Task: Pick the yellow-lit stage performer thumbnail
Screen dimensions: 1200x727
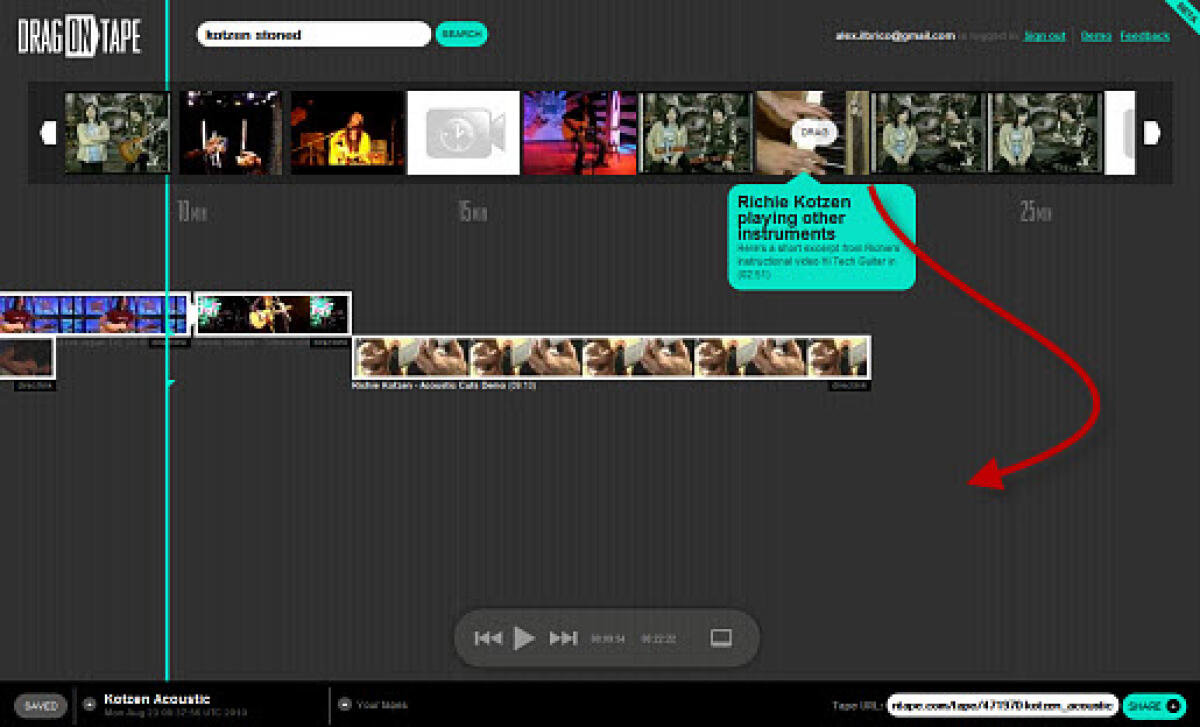Action: click(347, 133)
